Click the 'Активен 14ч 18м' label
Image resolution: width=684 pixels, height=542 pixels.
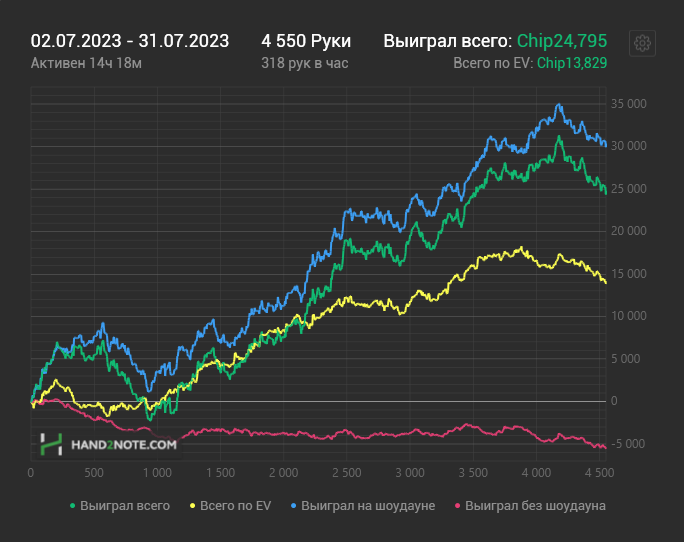86,63
